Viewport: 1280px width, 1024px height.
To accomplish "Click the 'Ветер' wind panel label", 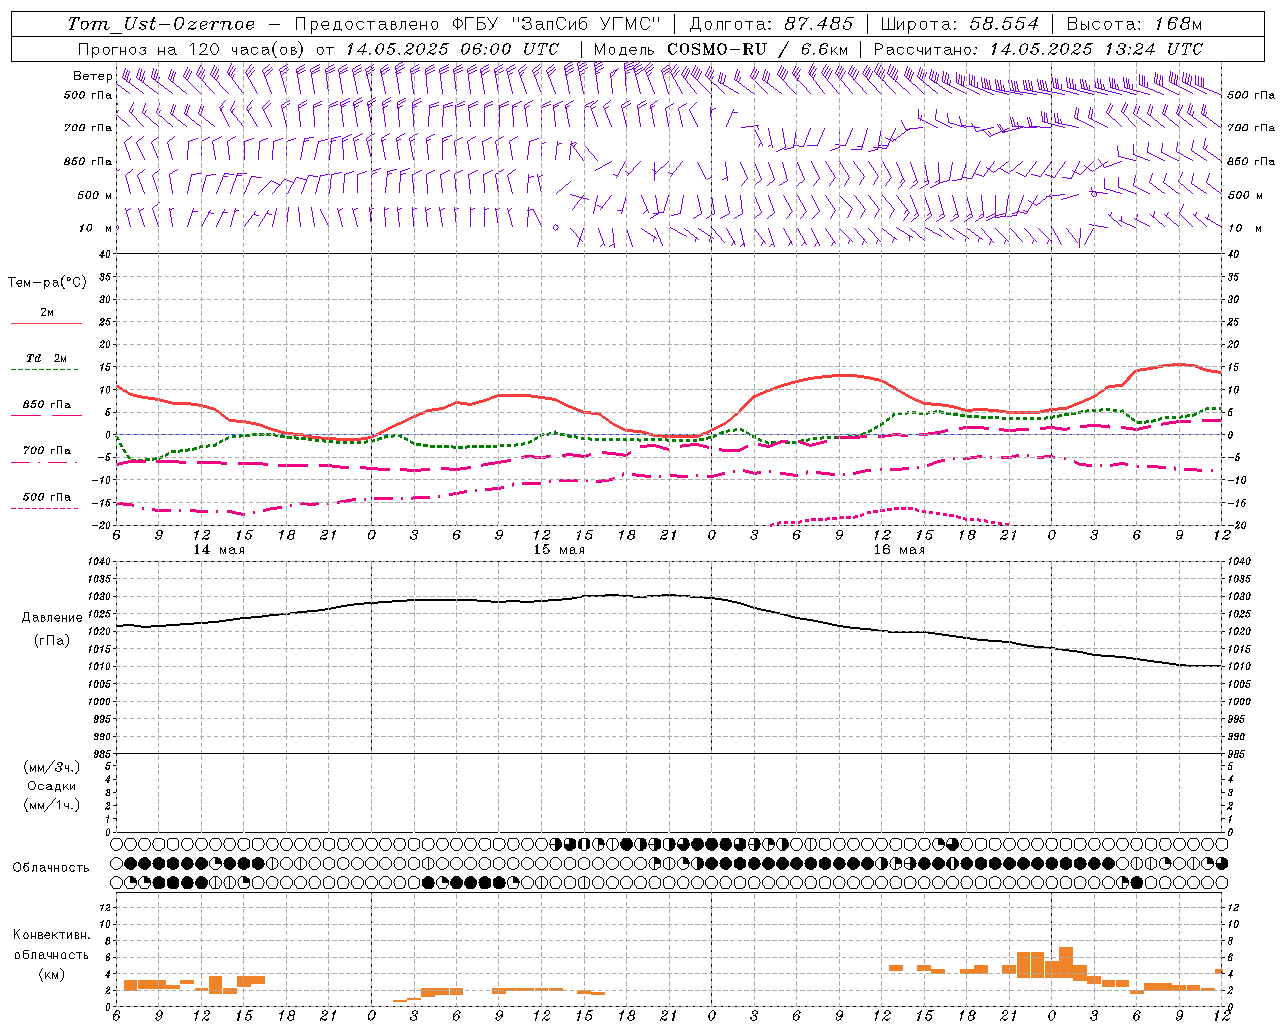I will pyautogui.click(x=92, y=76).
